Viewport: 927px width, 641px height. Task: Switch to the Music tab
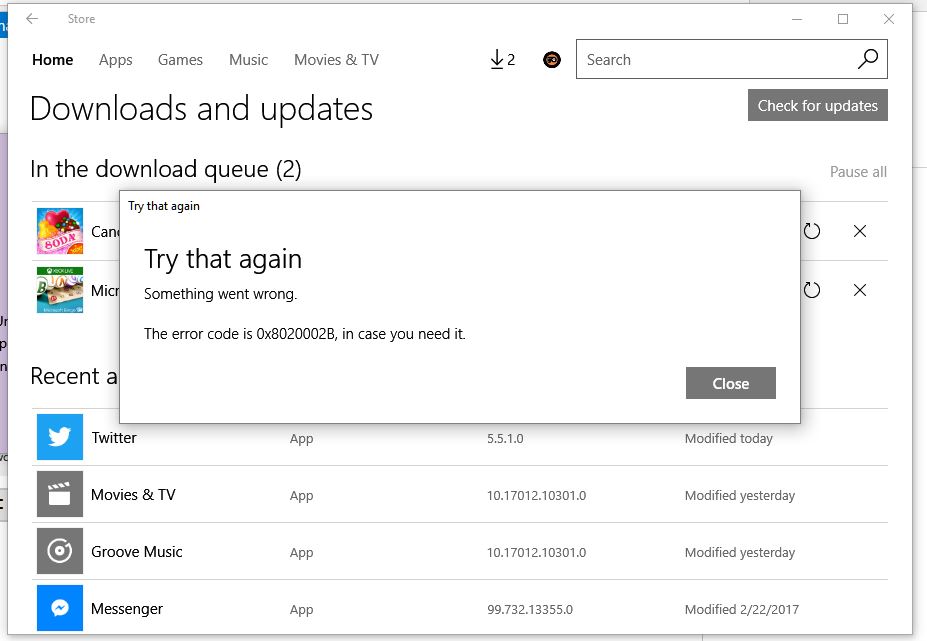pyautogui.click(x=248, y=60)
